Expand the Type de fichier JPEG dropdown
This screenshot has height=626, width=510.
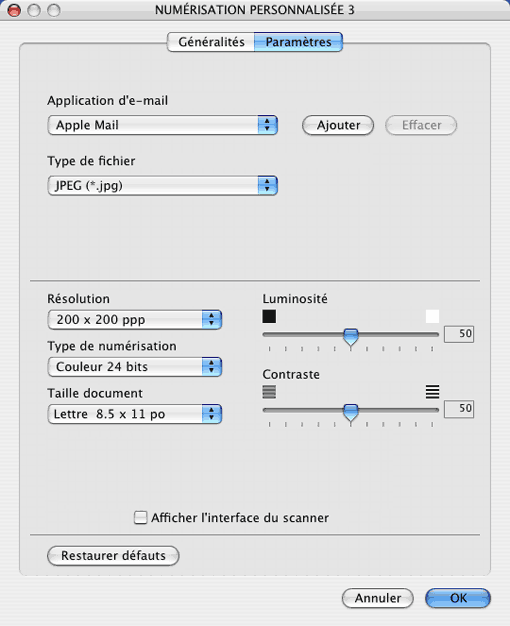tap(162, 185)
